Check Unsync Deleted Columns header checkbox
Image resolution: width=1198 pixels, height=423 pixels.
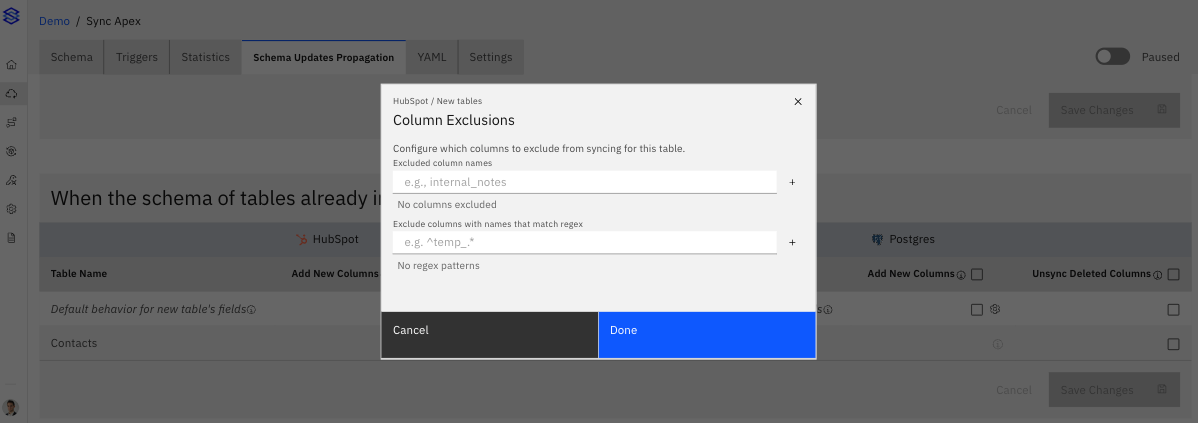click(1174, 274)
